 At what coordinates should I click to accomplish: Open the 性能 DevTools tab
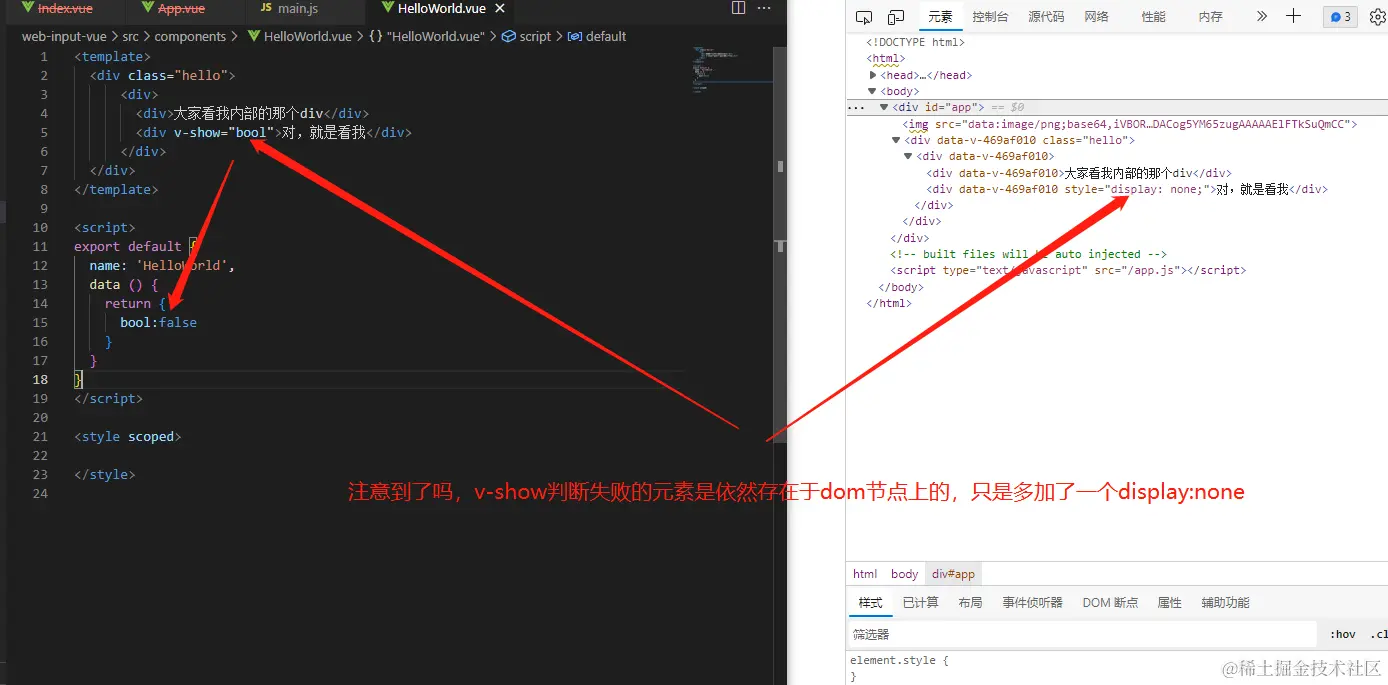[x=1153, y=16]
